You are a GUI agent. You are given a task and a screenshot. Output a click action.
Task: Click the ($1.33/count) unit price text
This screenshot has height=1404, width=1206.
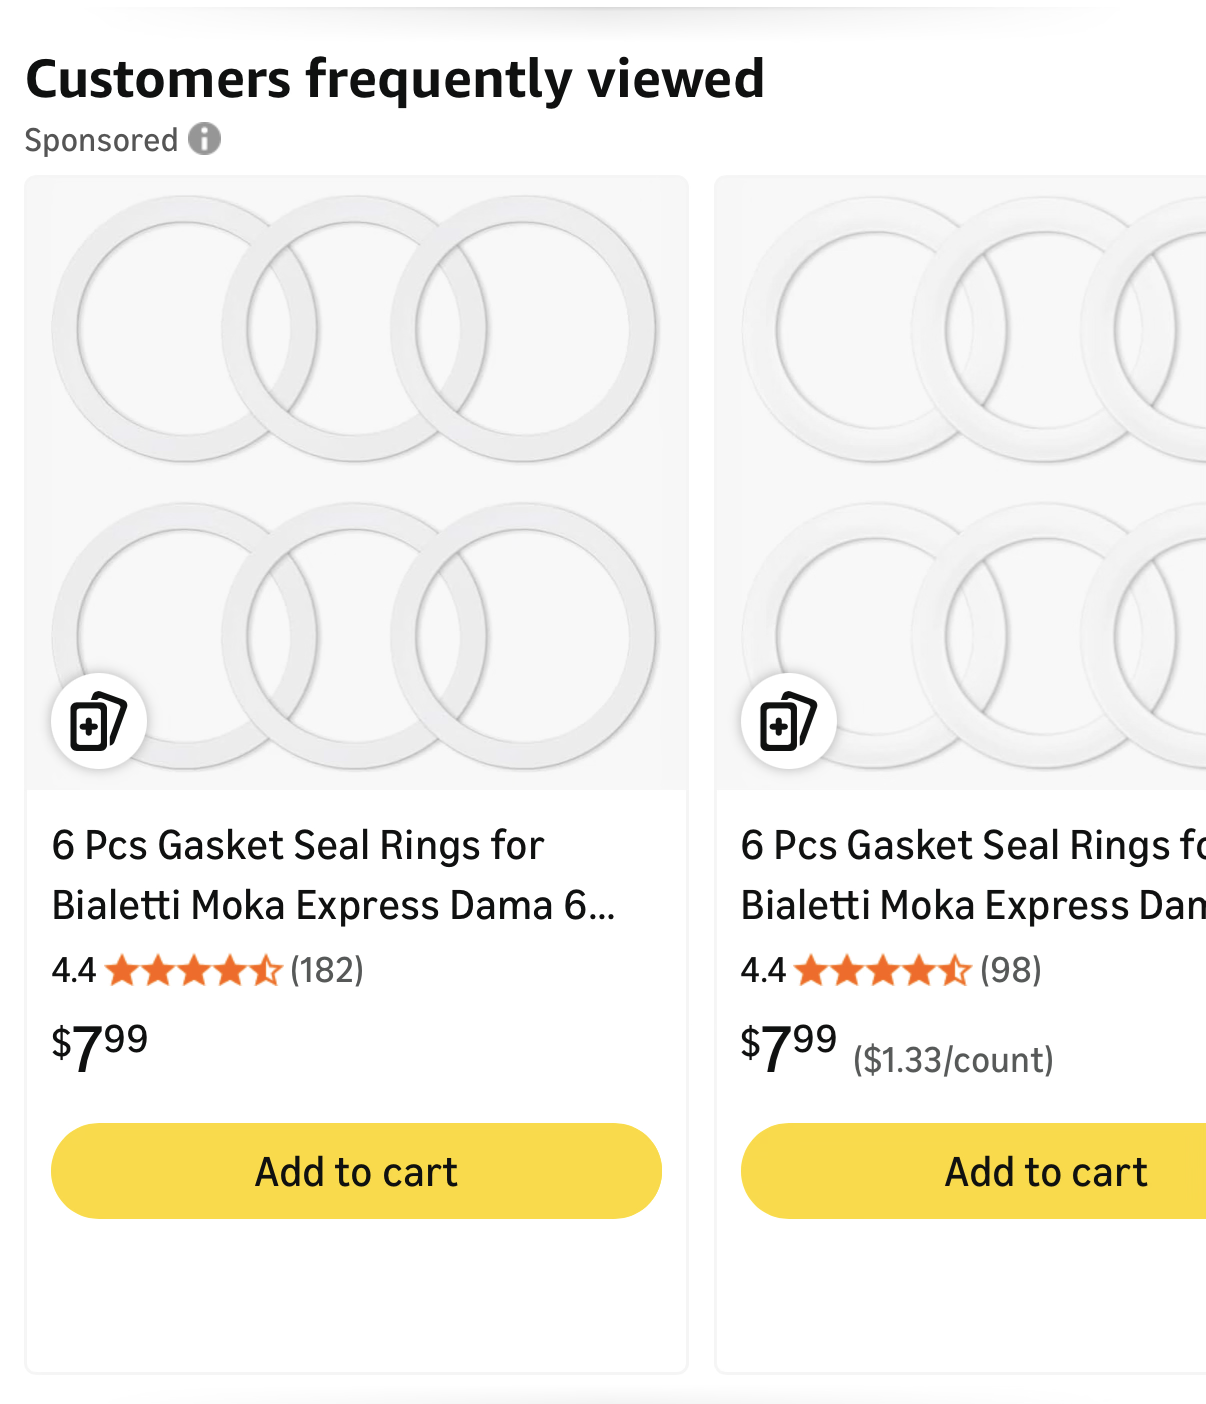pyautogui.click(x=953, y=1059)
